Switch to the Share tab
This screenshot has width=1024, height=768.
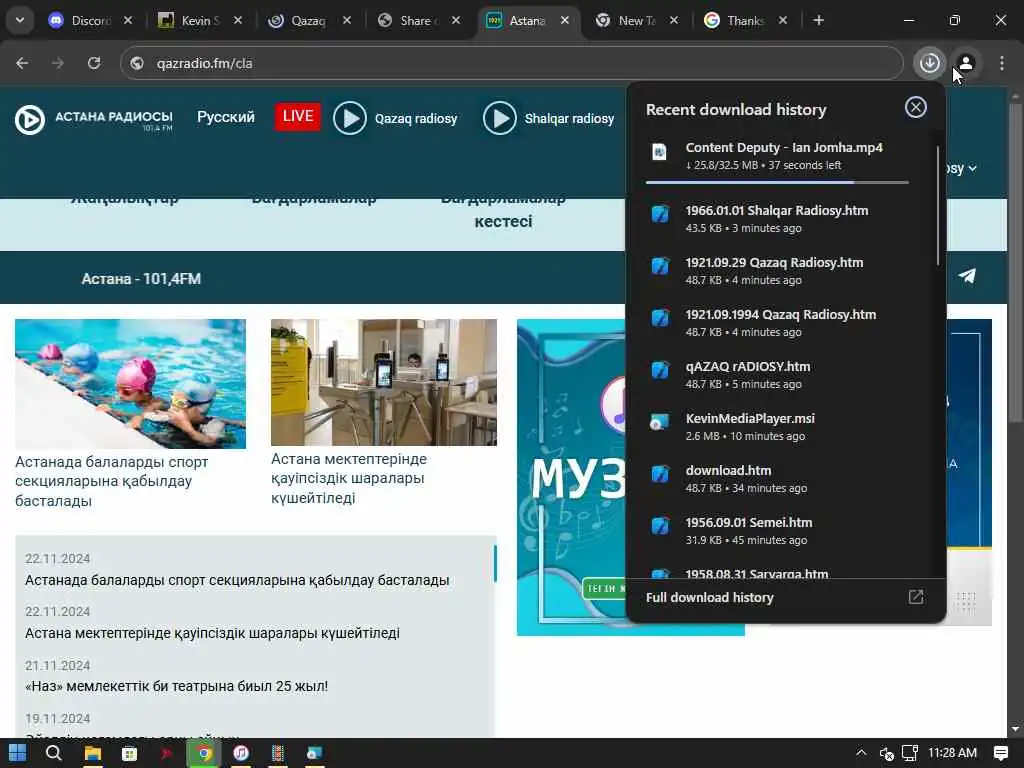coord(418,20)
